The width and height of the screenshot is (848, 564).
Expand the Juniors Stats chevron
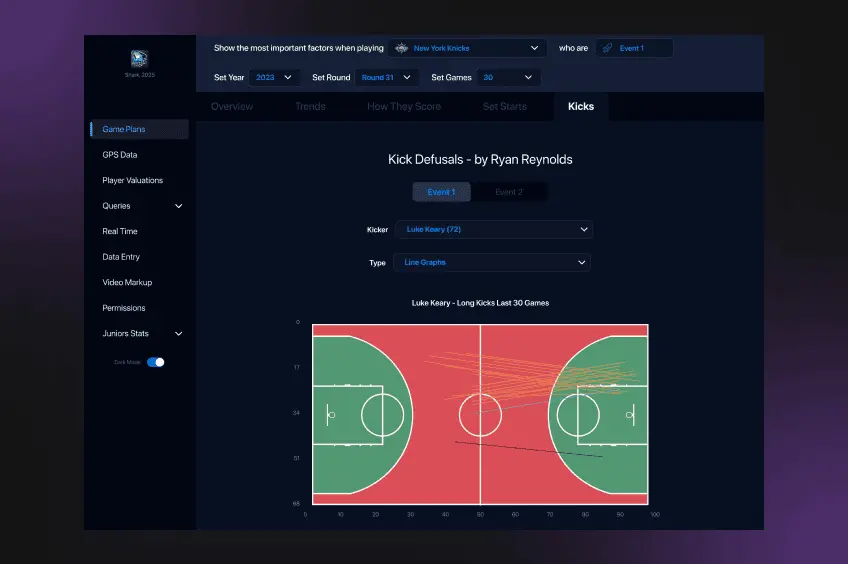[x=179, y=334]
